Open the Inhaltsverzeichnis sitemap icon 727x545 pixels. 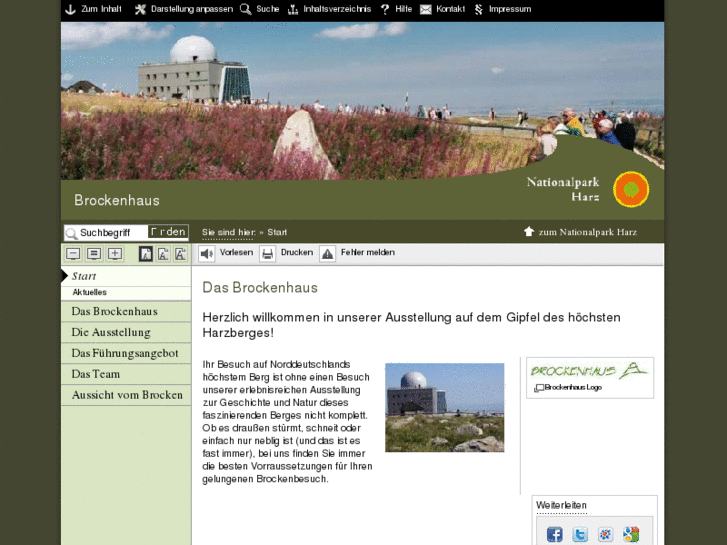click(x=293, y=9)
